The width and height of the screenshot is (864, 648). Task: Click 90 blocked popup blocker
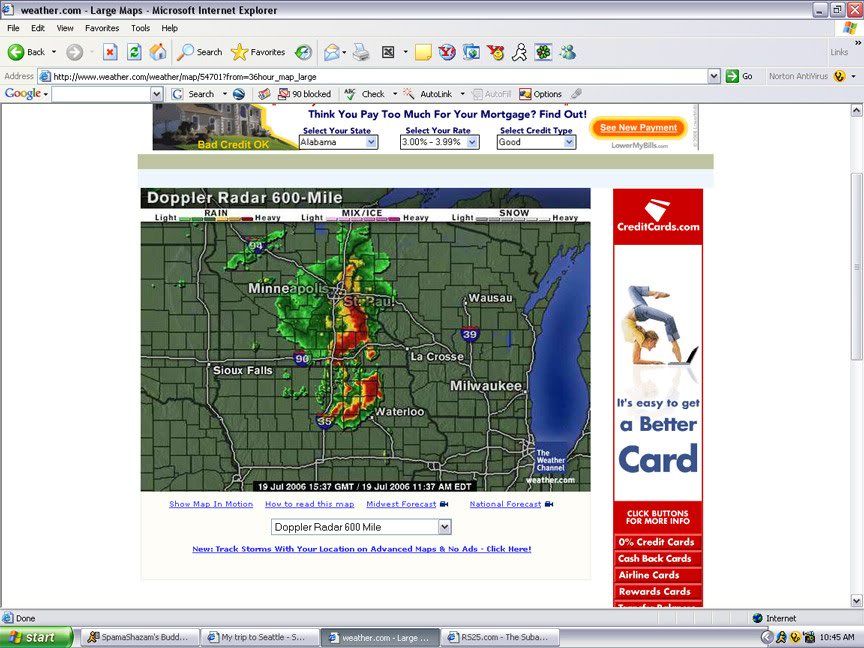pos(305,94)
